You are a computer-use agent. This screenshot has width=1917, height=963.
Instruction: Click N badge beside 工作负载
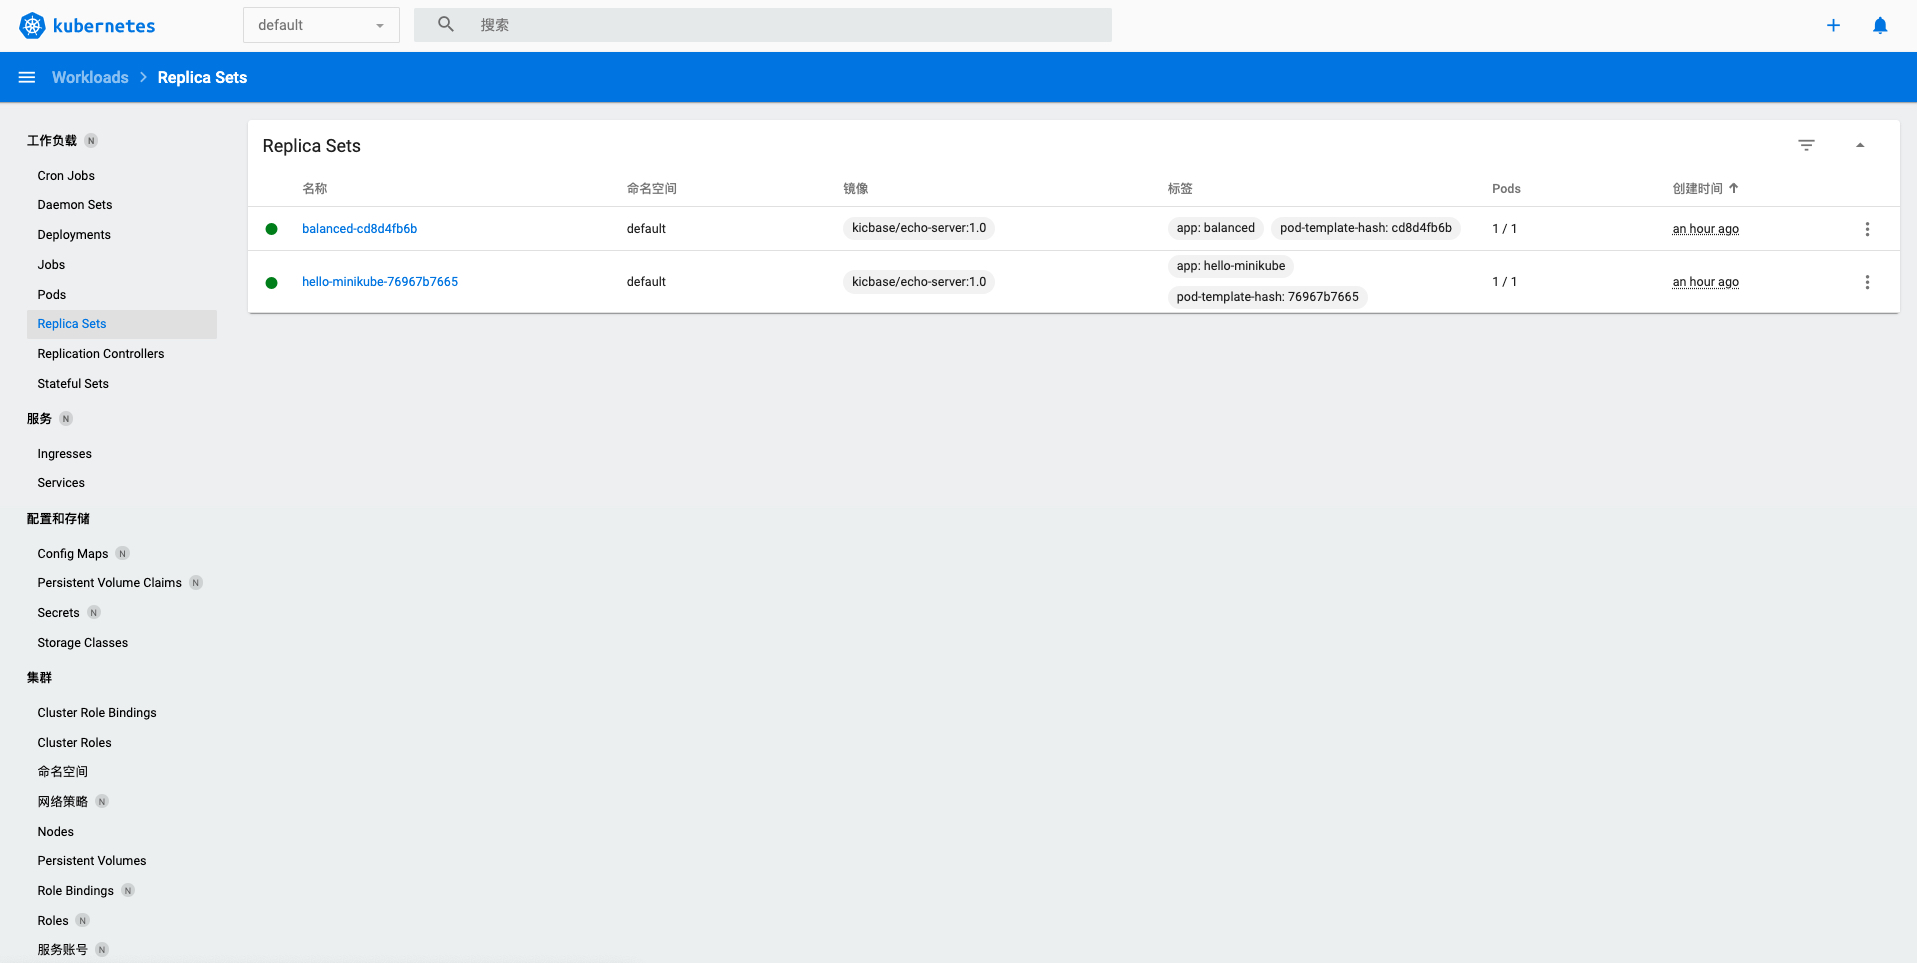[91, 141]
